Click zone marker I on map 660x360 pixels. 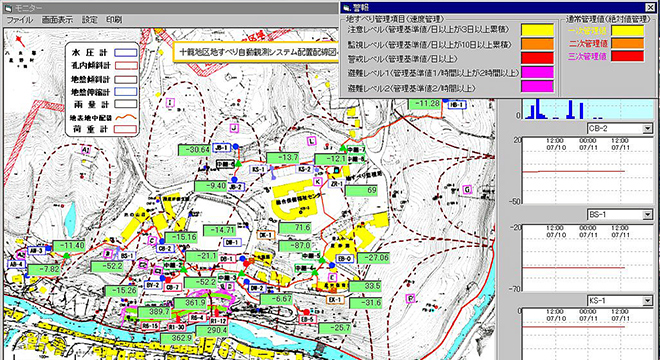pos(170,102)
